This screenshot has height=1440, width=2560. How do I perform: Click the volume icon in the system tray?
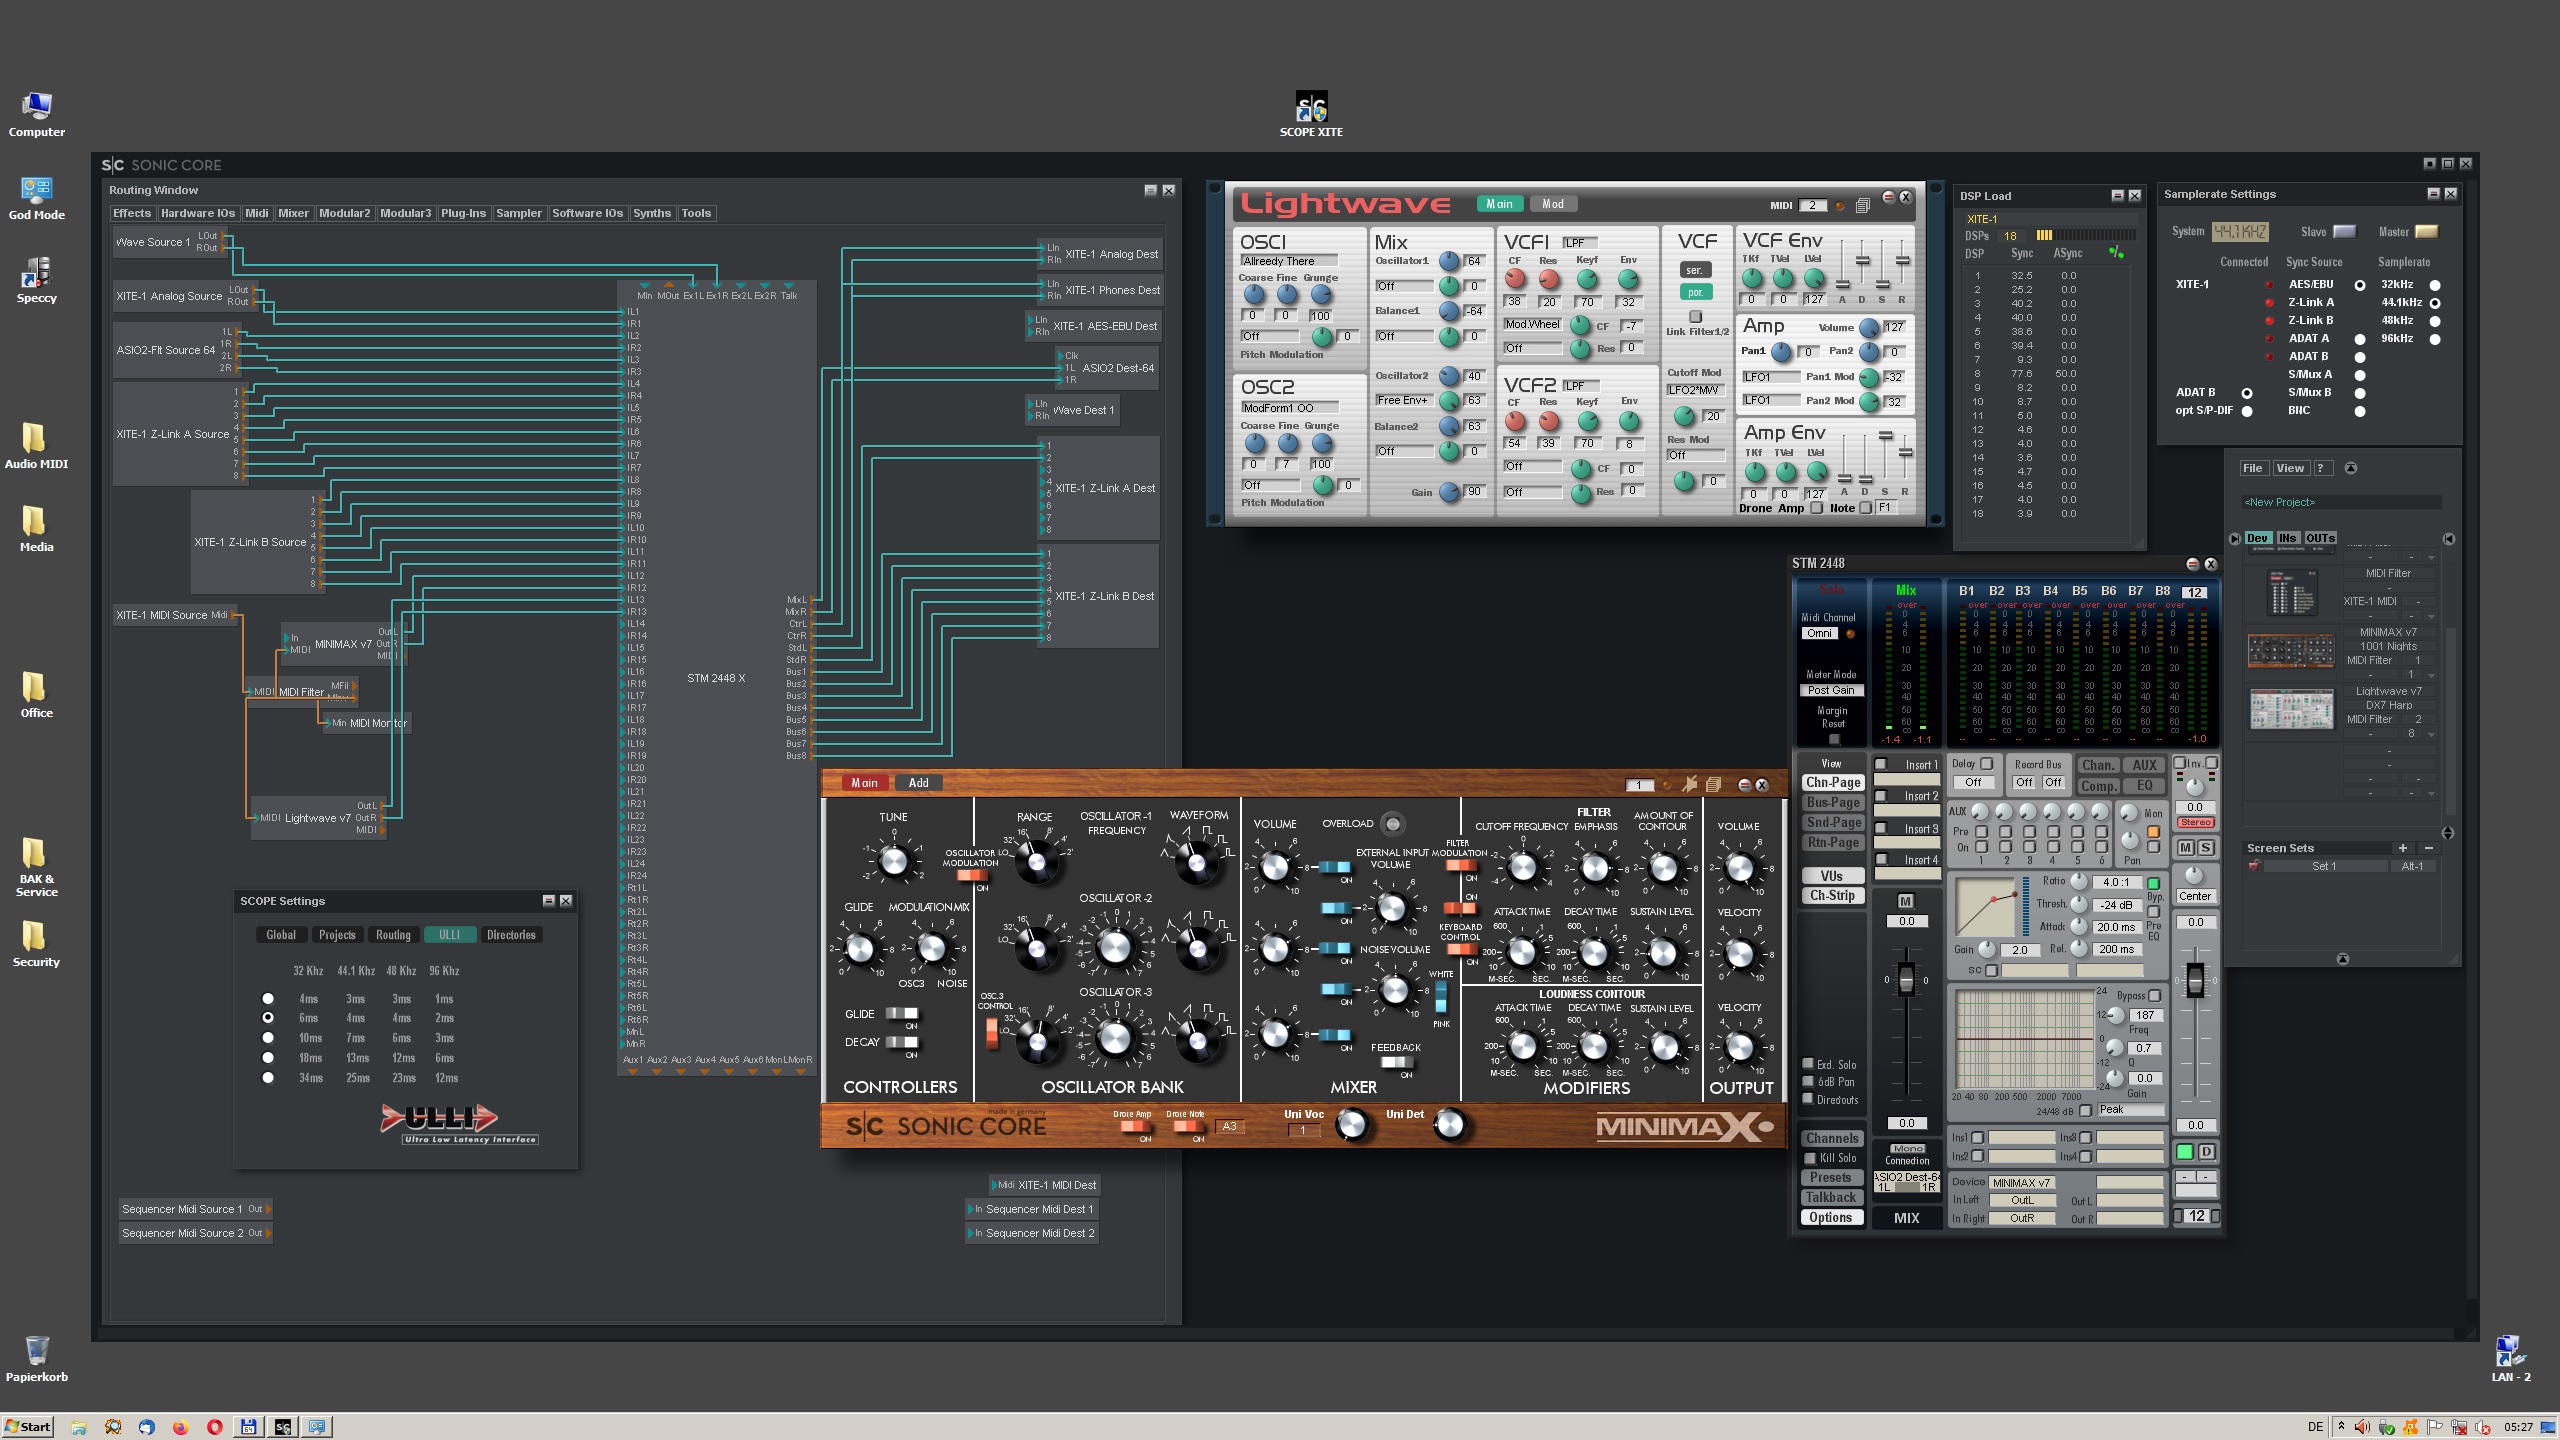(2362, 1427)
